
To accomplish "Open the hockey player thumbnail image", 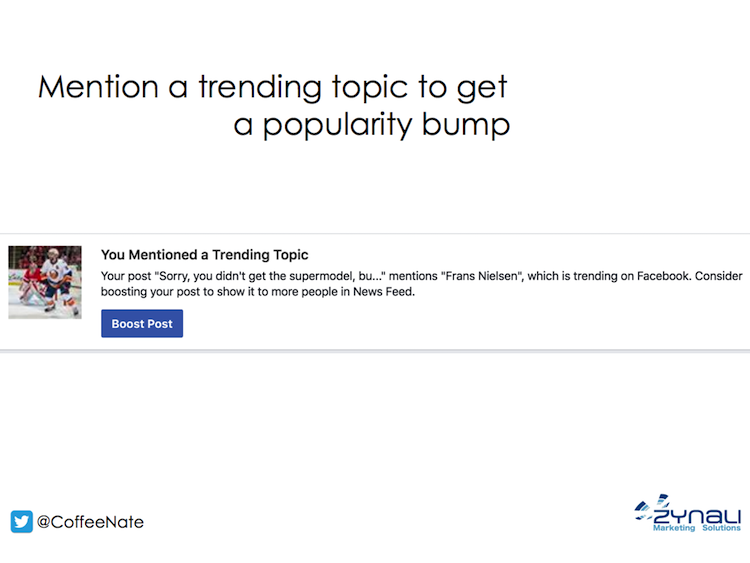I will click(45, 282).
